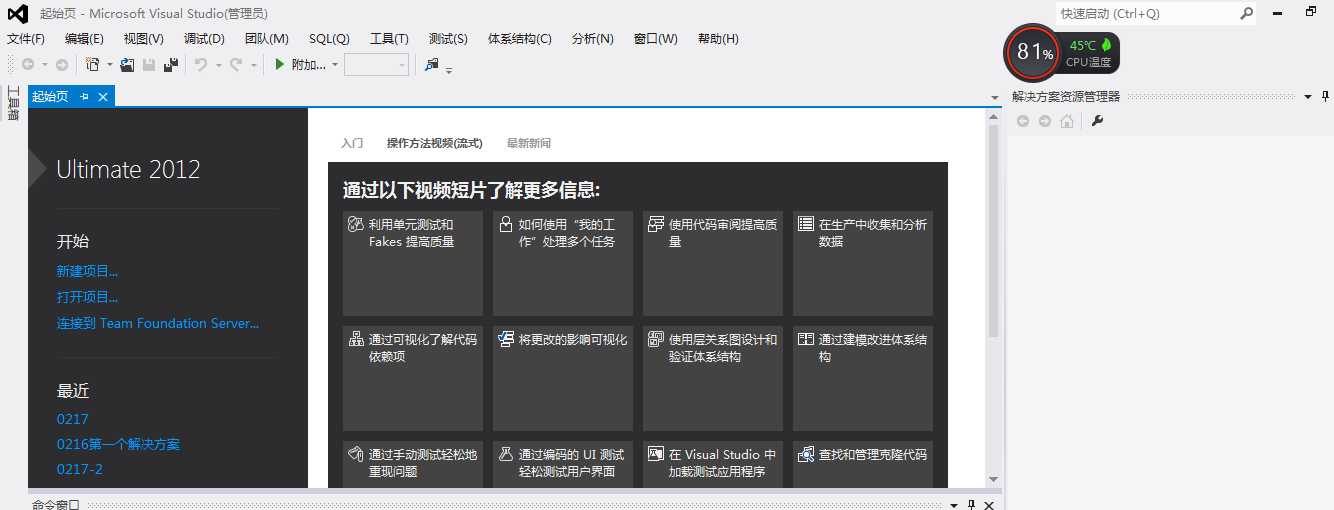
Task: Open recent project 0217
Action: pyautogui.click(x=73, y=419)
